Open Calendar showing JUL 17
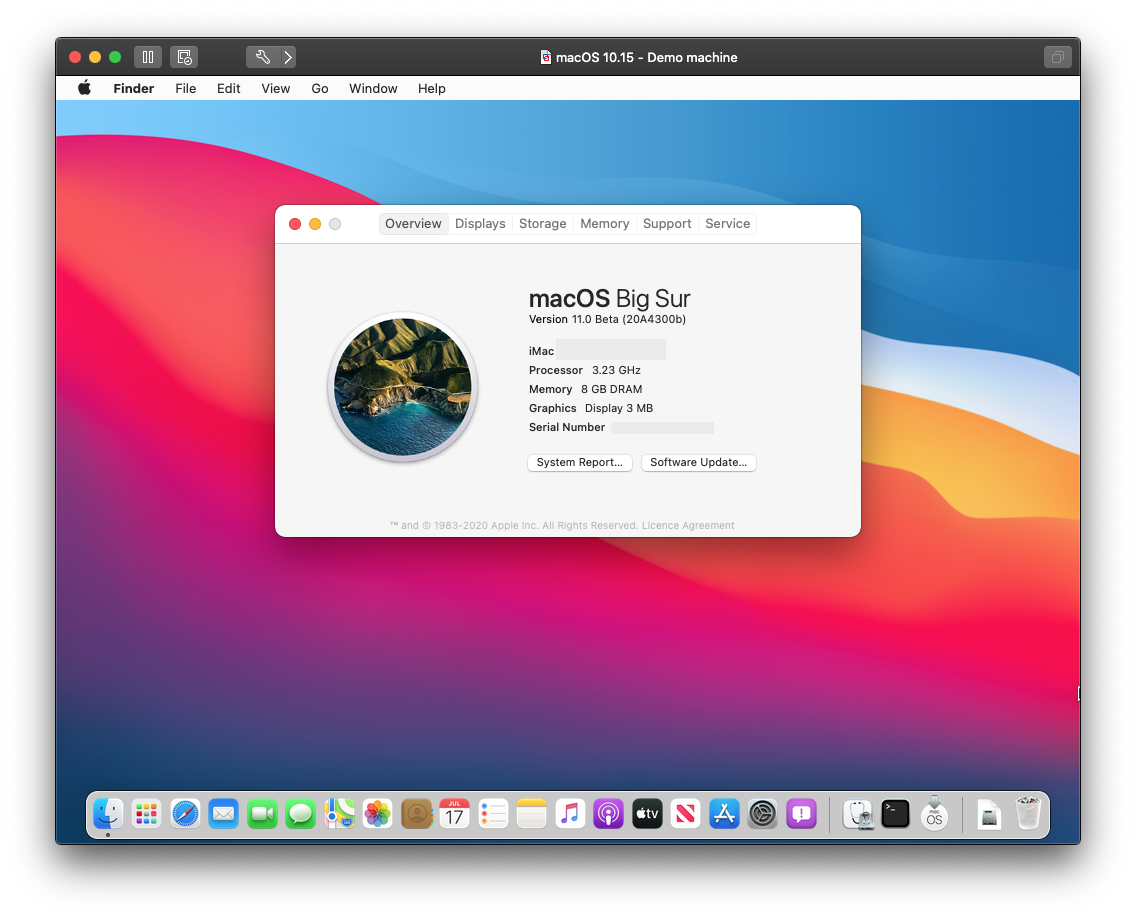This screenshot has height=918, width=1136. 454,814
